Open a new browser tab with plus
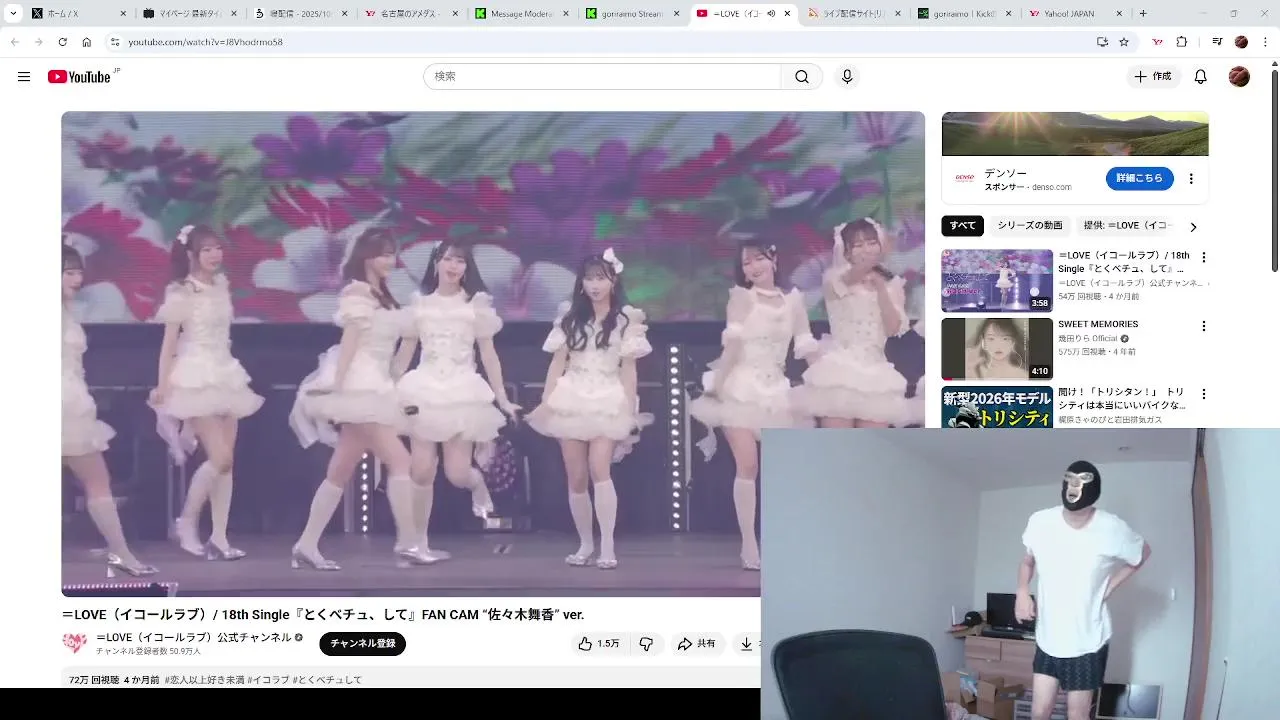Viewport: 1280px width, 720px height. click(x=1143, y=14)
